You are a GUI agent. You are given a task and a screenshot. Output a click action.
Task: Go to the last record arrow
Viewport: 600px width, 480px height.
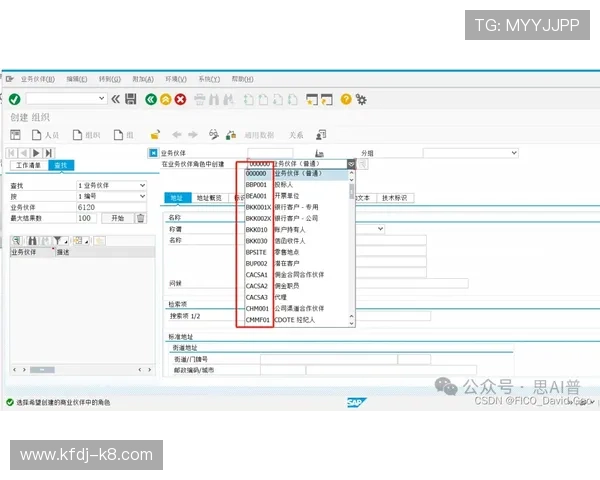(x=49, y=153)
